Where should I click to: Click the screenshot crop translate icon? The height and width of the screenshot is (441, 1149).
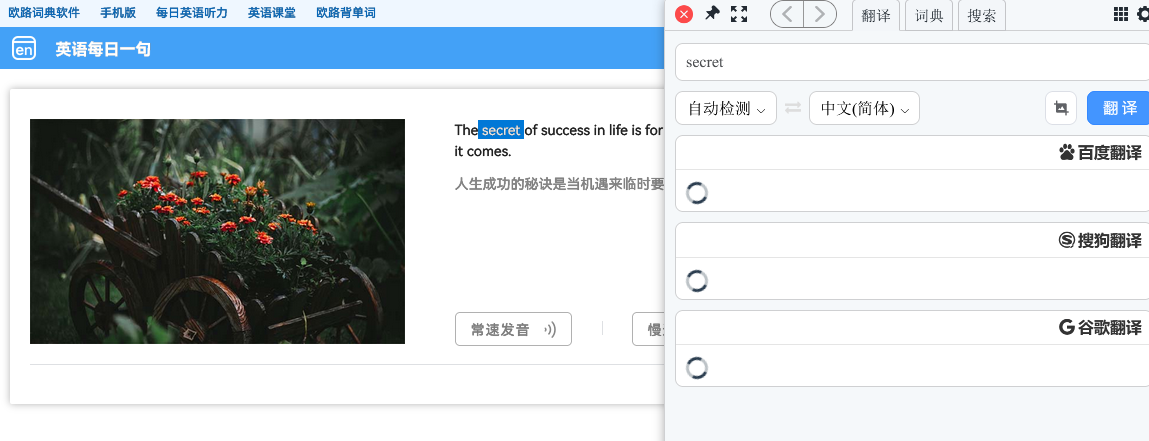click(x=1060, y=108)
